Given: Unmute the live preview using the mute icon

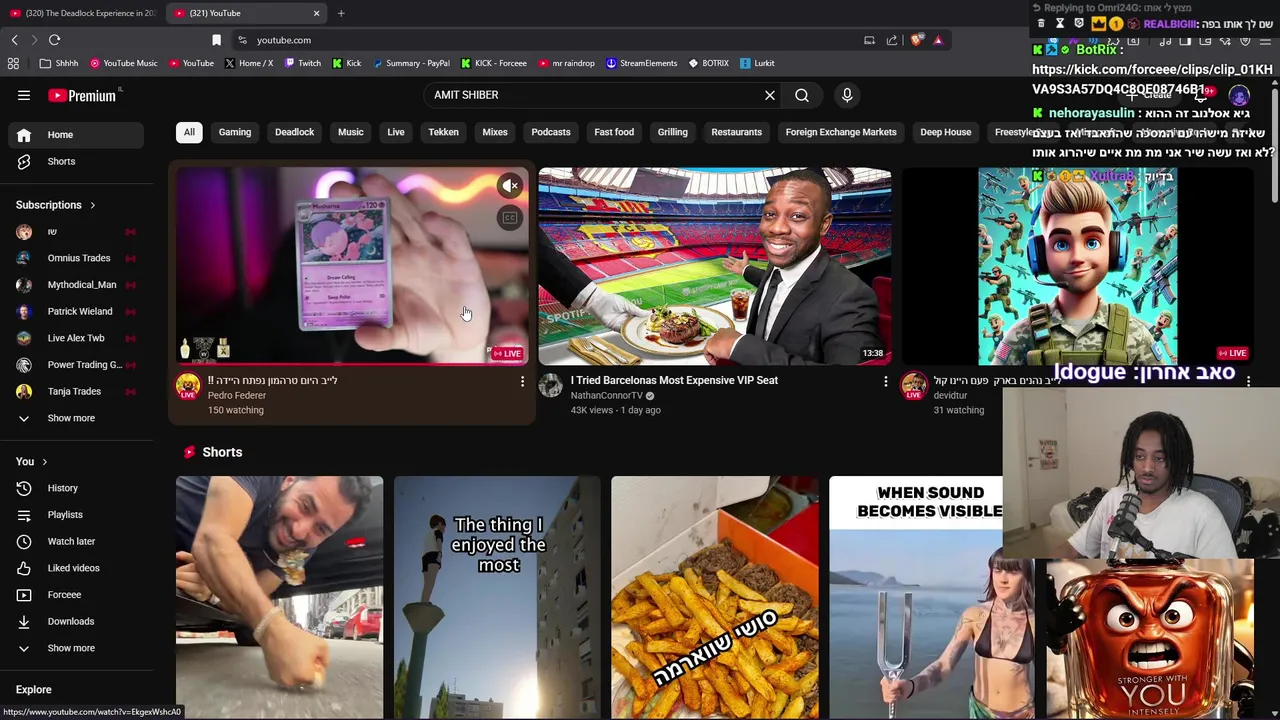Looking at the screenshot, I should [x=510, y=186].
